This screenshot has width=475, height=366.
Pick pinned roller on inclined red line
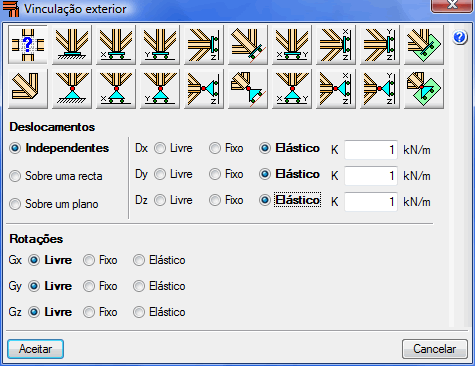[x=248, y=88]
